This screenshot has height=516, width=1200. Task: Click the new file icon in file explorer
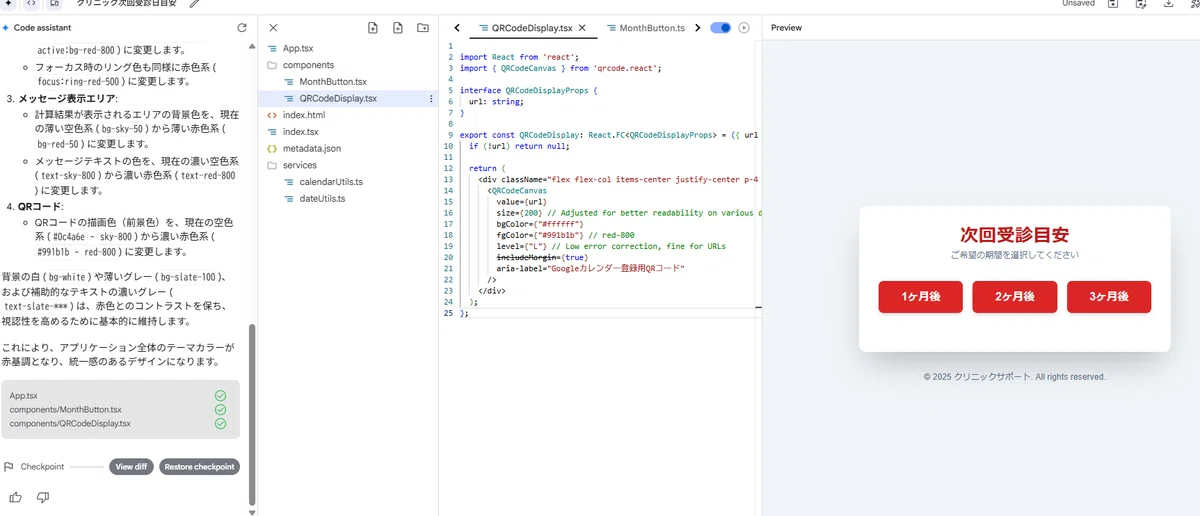(x=398, y=28)
